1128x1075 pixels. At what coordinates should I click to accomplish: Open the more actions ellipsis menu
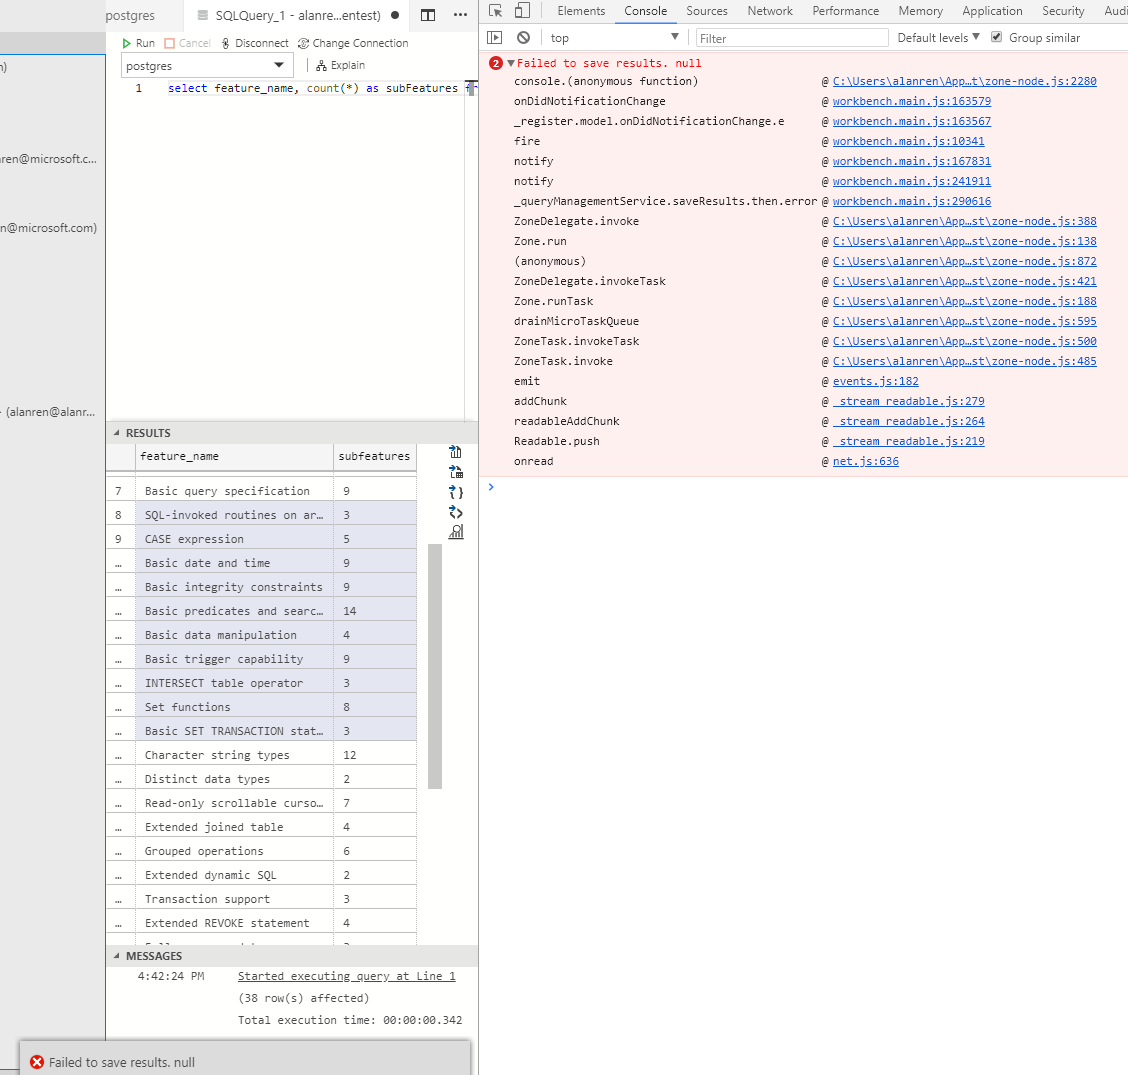tap(459, 14)
